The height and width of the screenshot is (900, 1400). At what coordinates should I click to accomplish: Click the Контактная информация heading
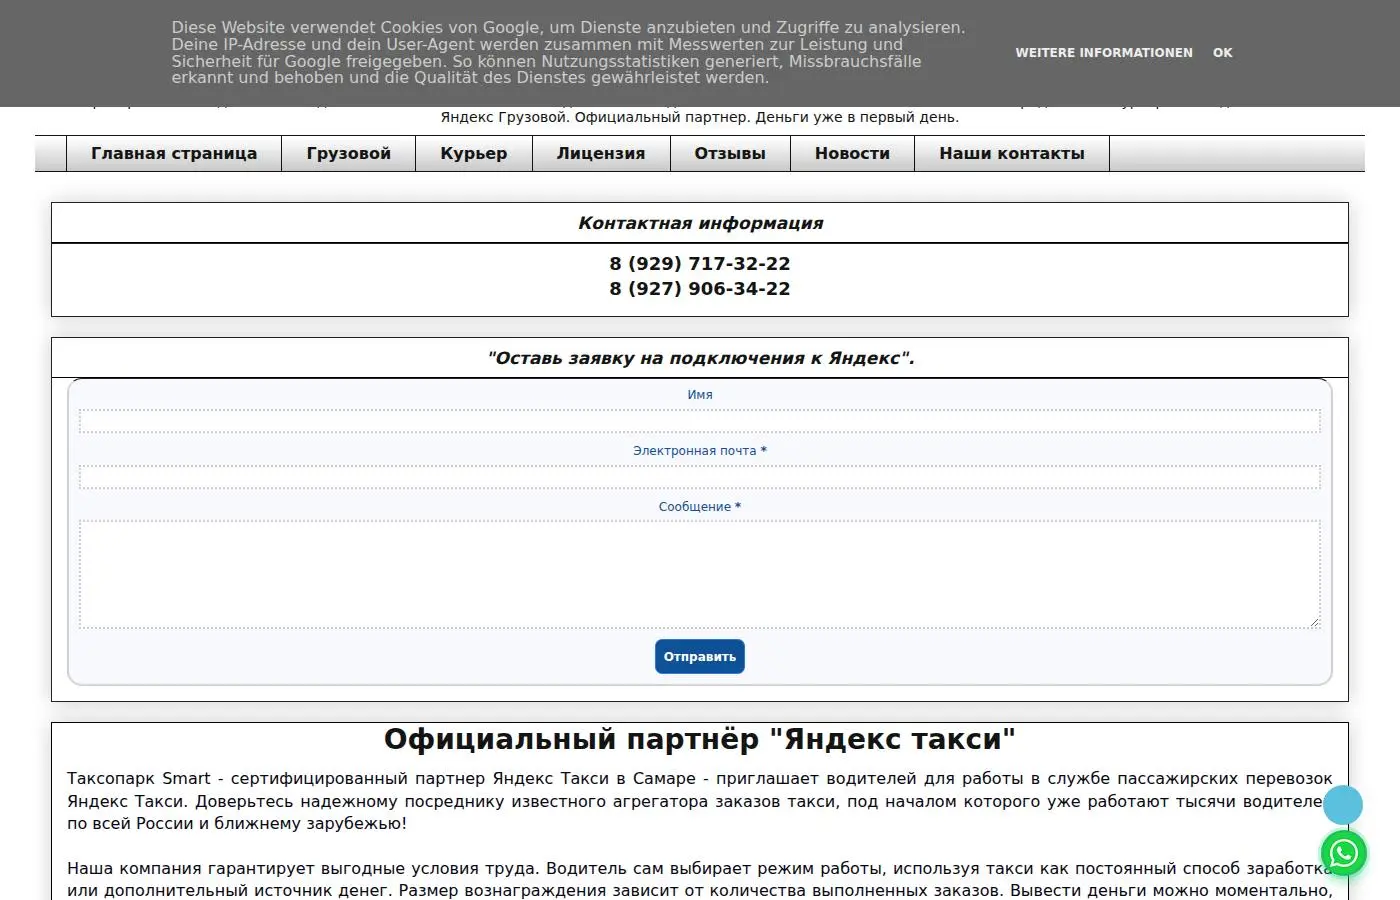click(700, 223)
